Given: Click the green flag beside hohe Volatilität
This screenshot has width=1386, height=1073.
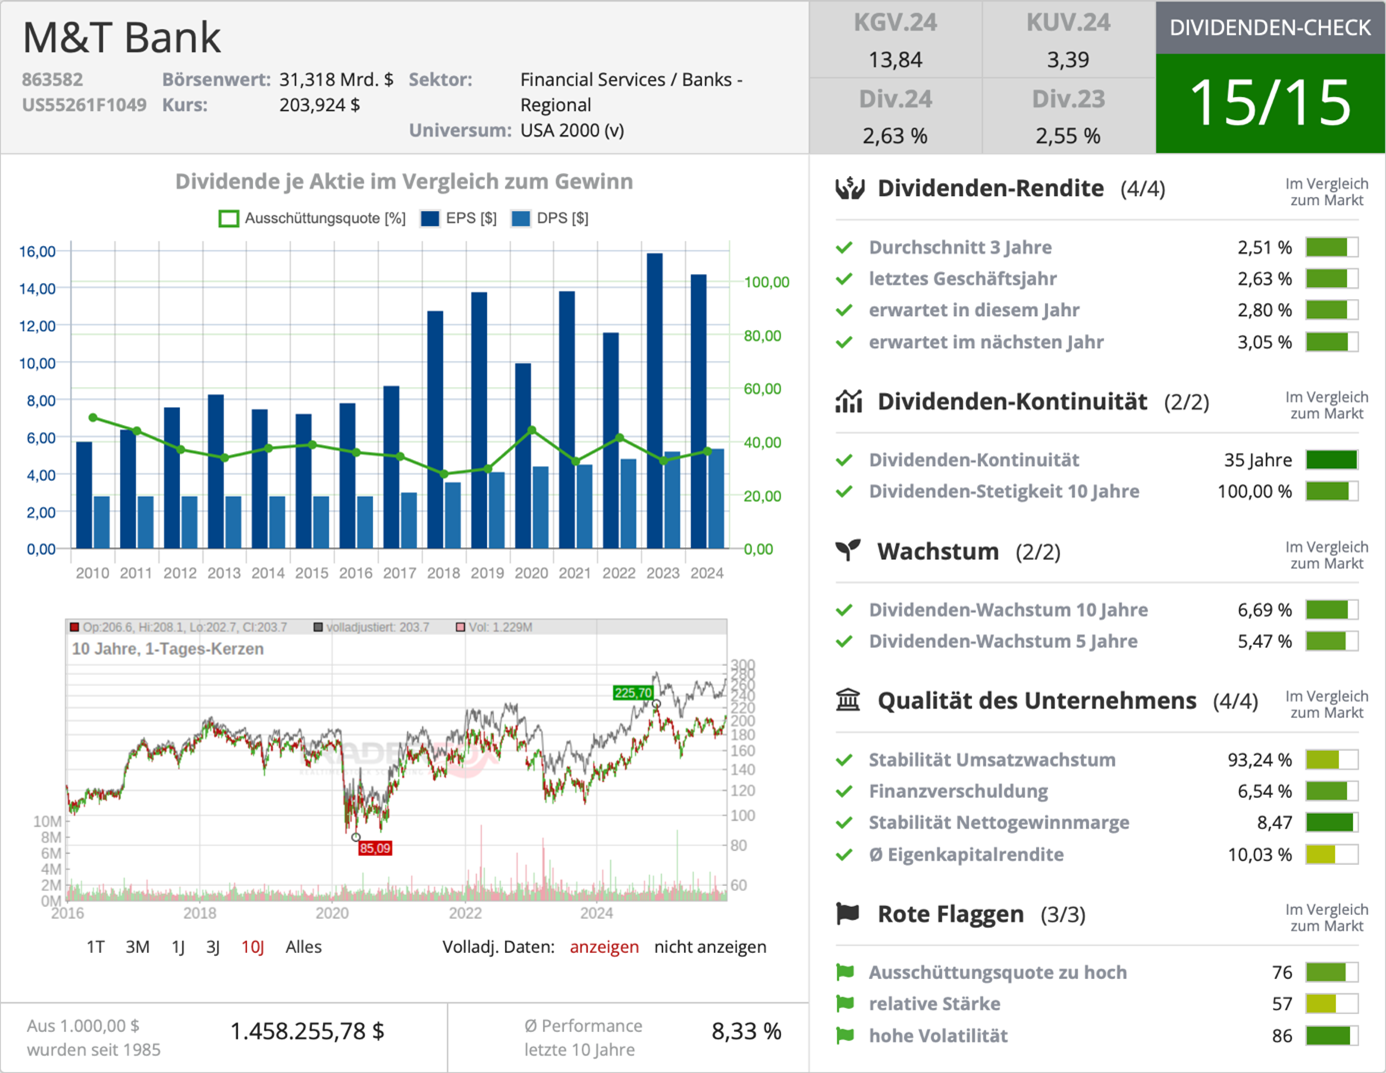Looking at the screenshot, I should coord(844,1035).
